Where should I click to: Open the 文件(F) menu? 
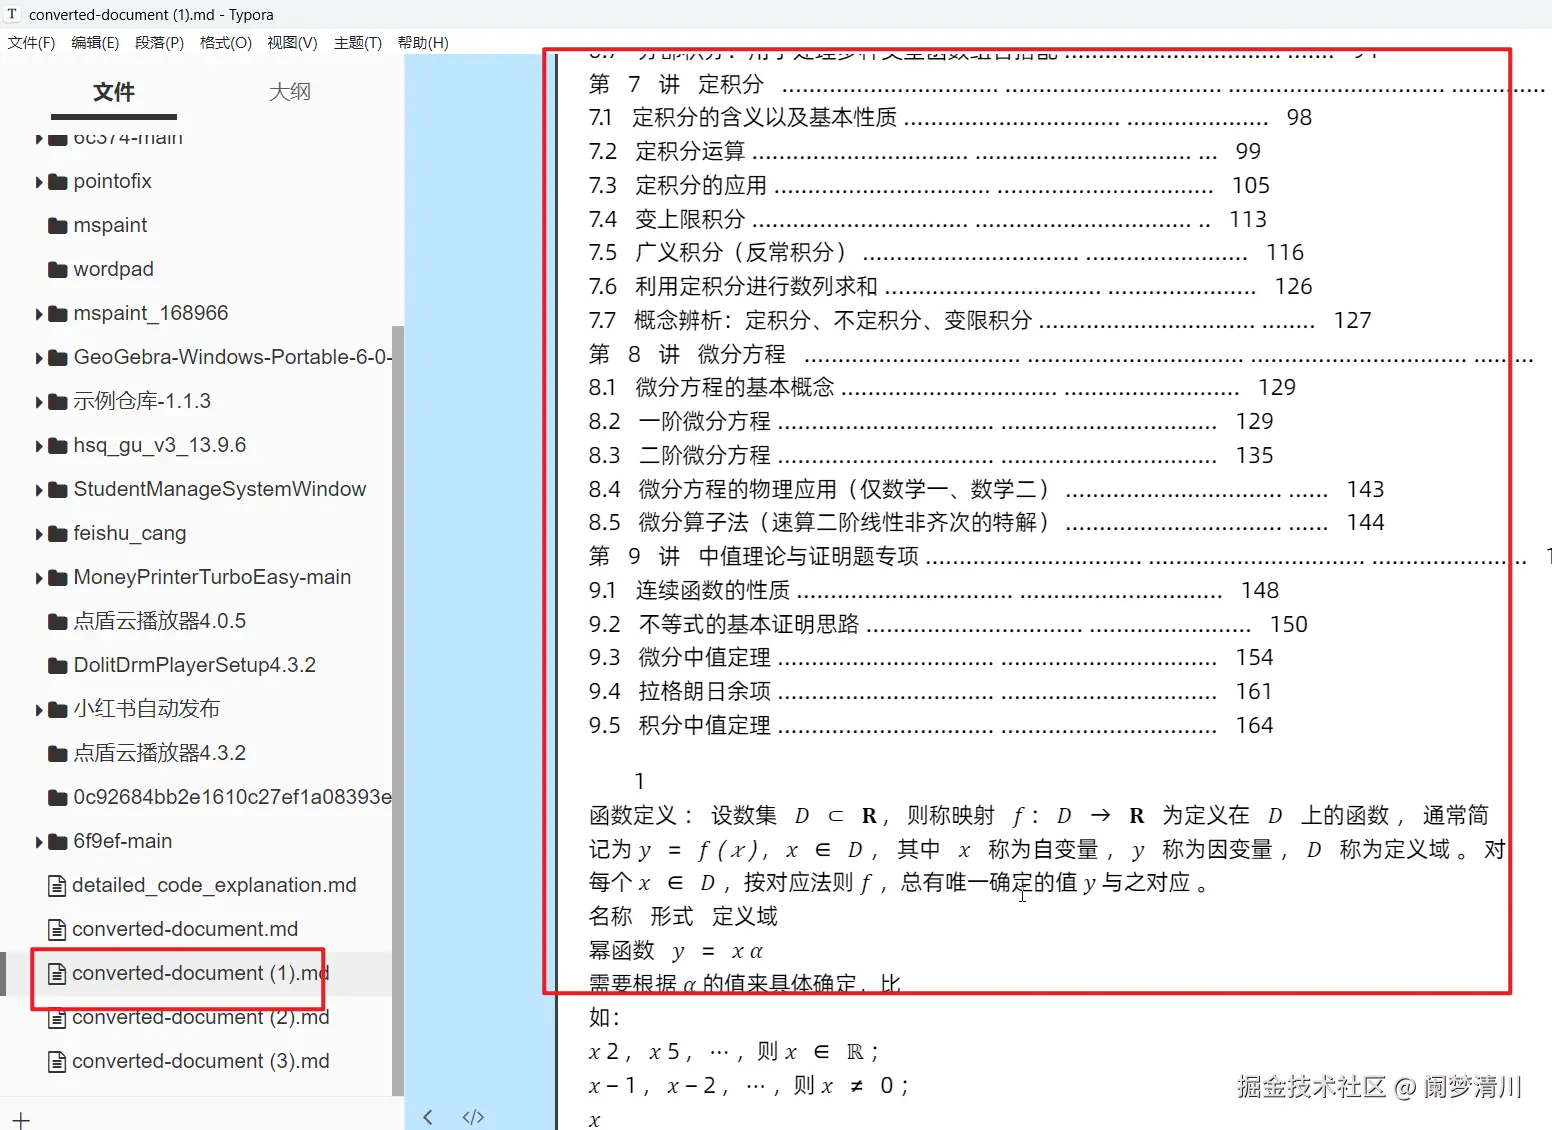(31, 43)
